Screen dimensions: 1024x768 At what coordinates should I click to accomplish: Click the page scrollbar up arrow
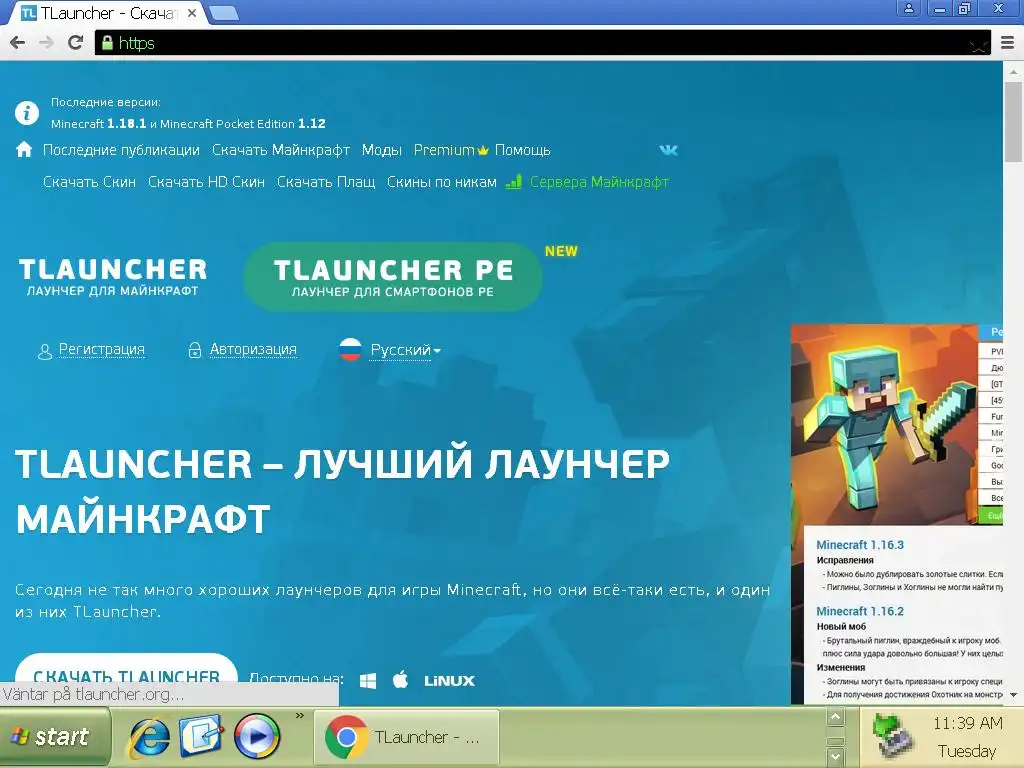(x=1014, y=71)
